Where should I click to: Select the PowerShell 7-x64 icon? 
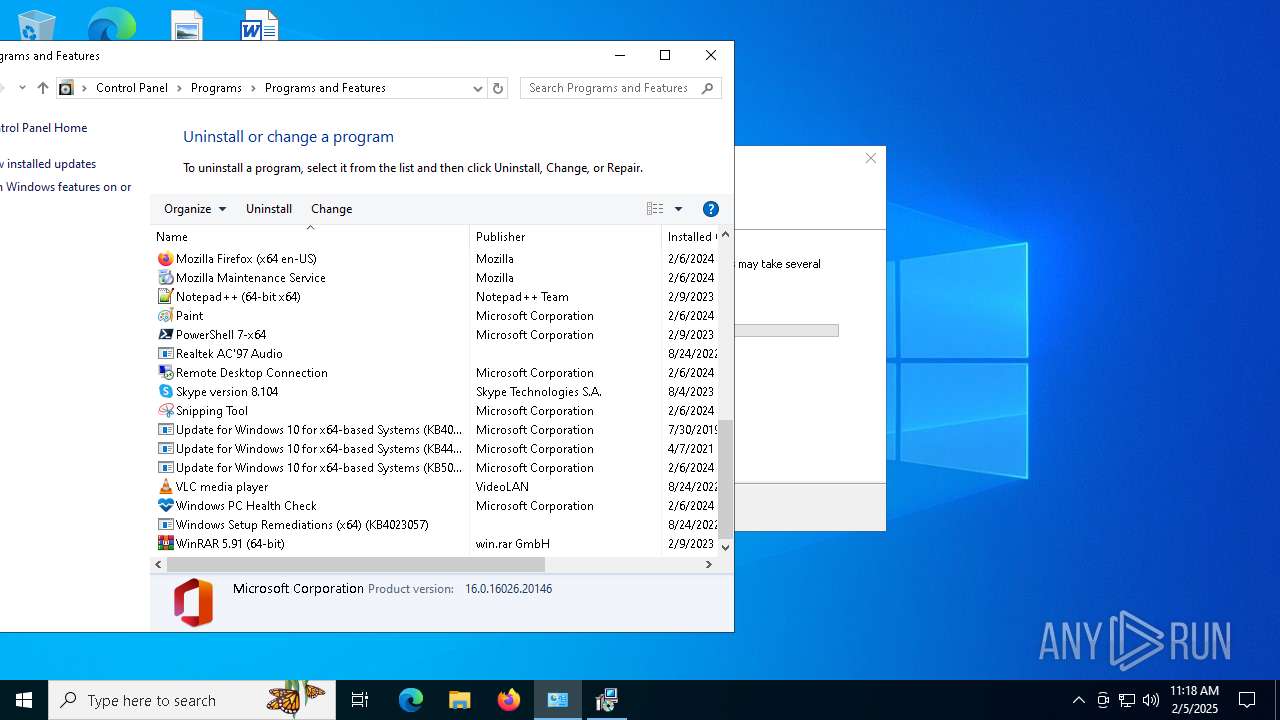tap(166, 334)
